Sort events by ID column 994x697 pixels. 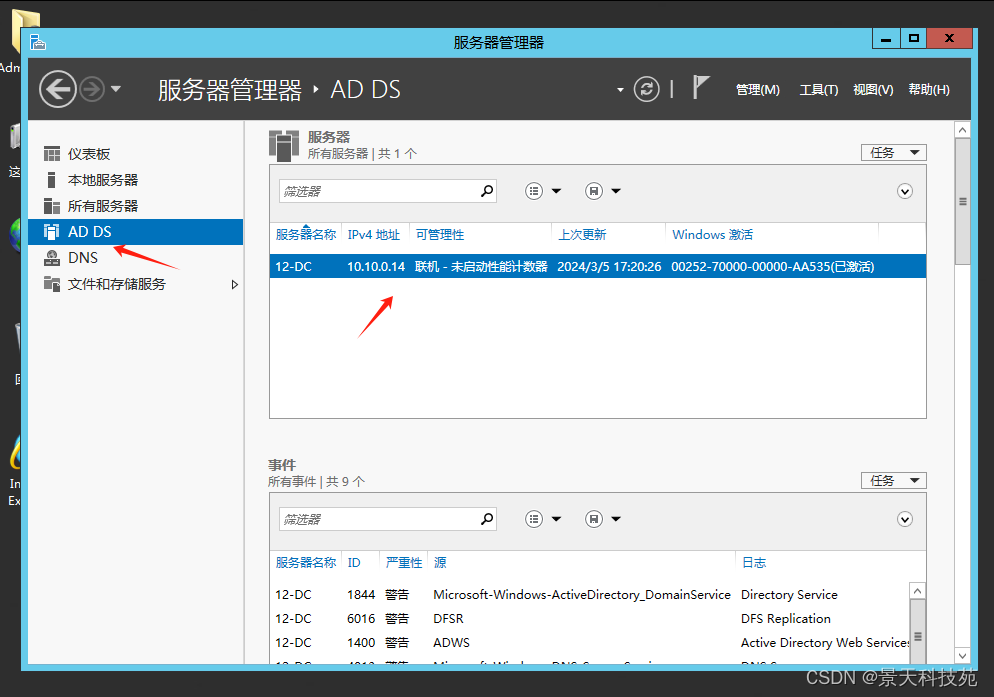click(354, 563)
